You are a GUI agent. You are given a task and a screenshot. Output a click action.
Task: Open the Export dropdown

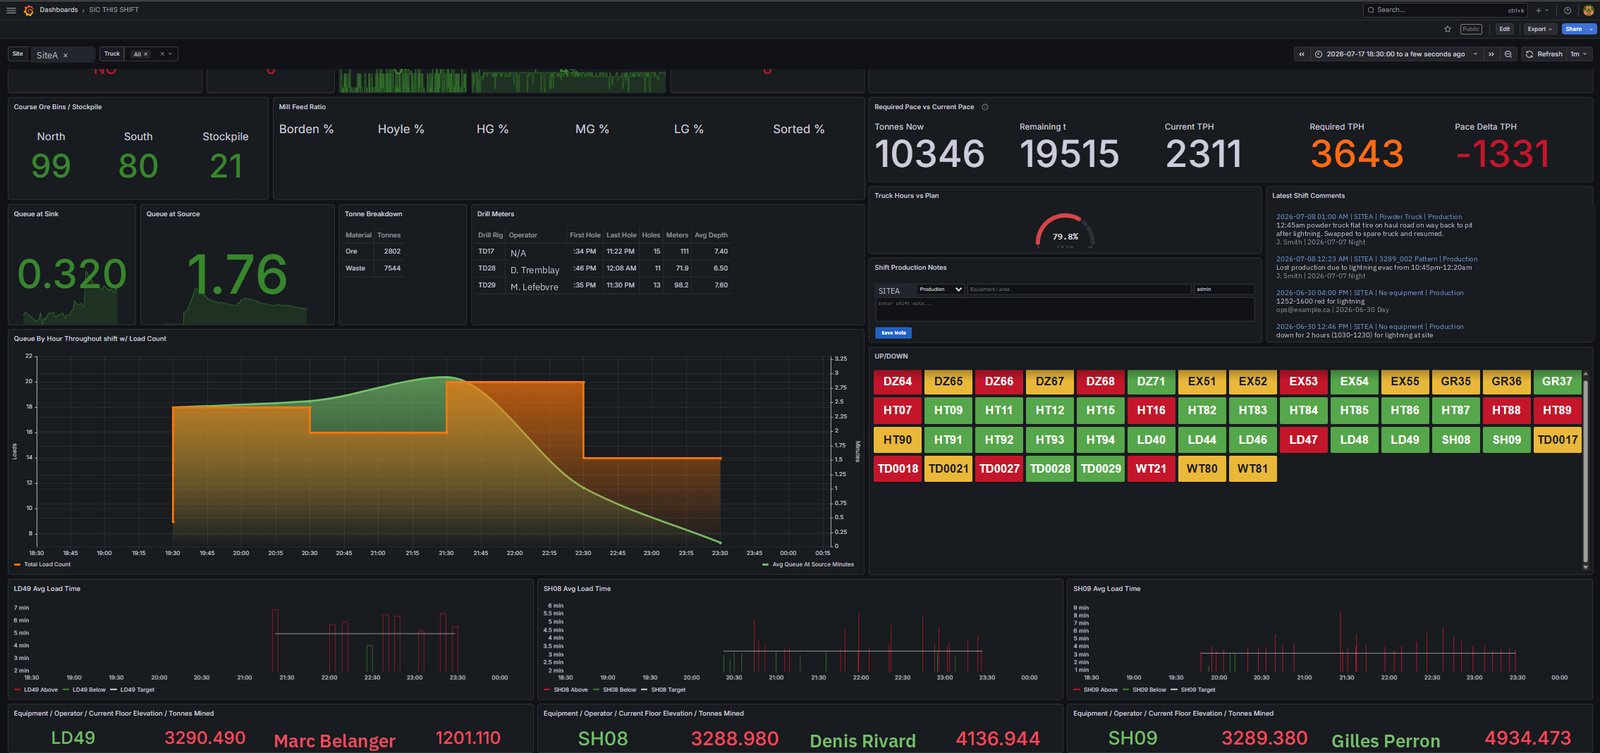(x=1540, y=29)
